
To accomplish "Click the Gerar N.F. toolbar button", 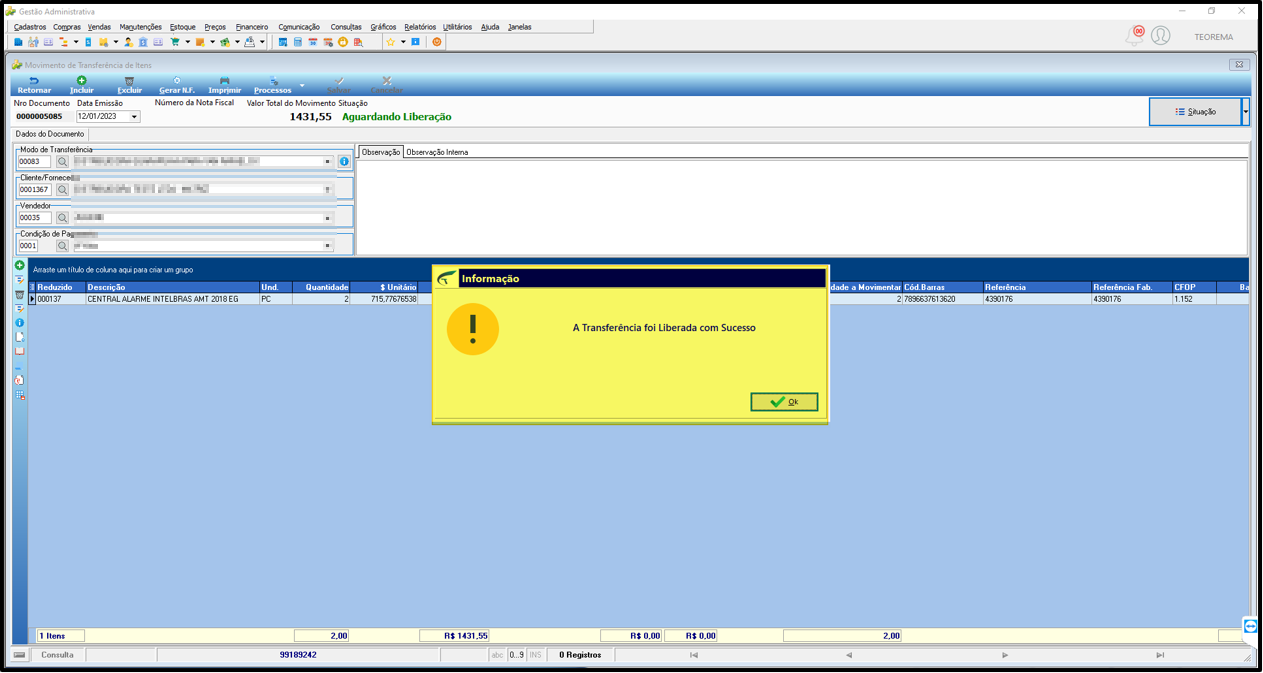I will click(x=177, y=85).
